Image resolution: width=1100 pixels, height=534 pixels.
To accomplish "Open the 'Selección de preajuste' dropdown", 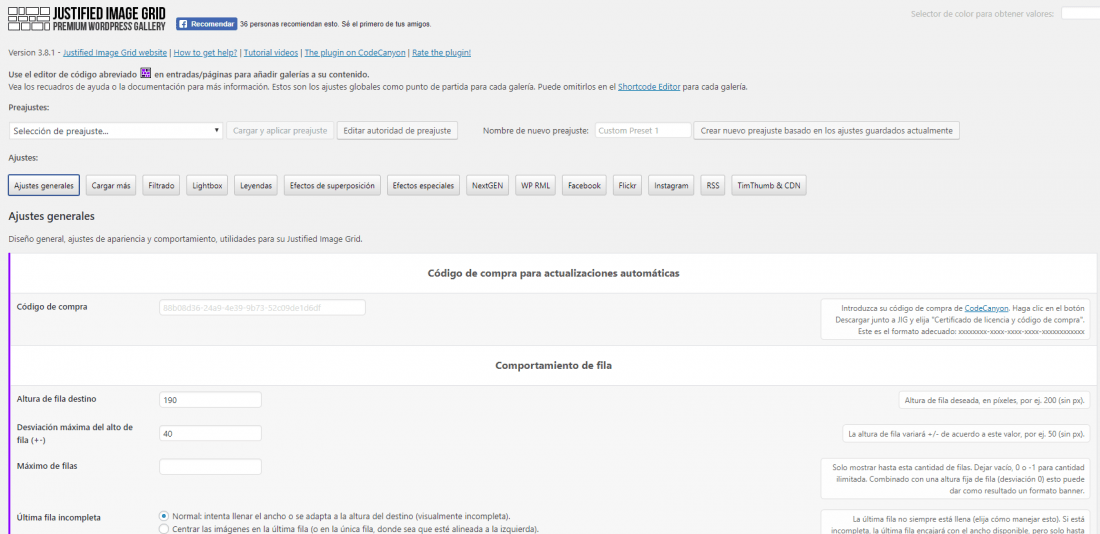I will [116, 131].
